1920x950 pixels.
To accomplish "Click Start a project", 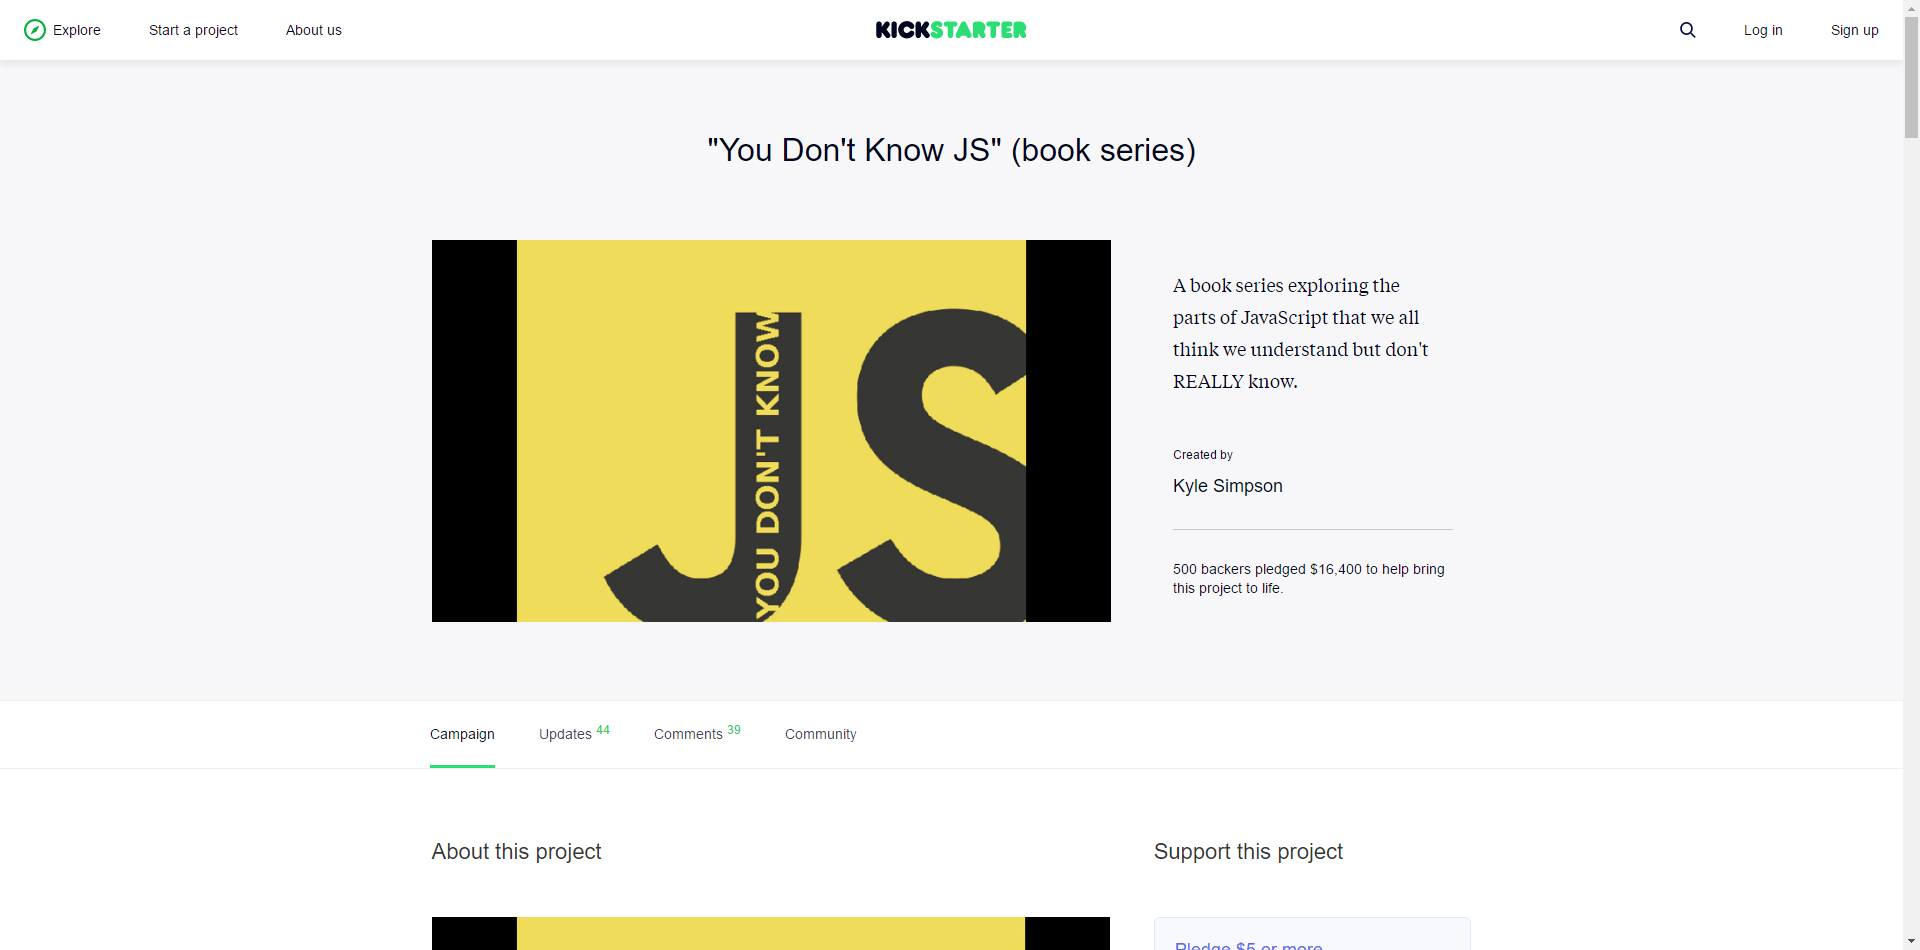I will click(193, 30).
